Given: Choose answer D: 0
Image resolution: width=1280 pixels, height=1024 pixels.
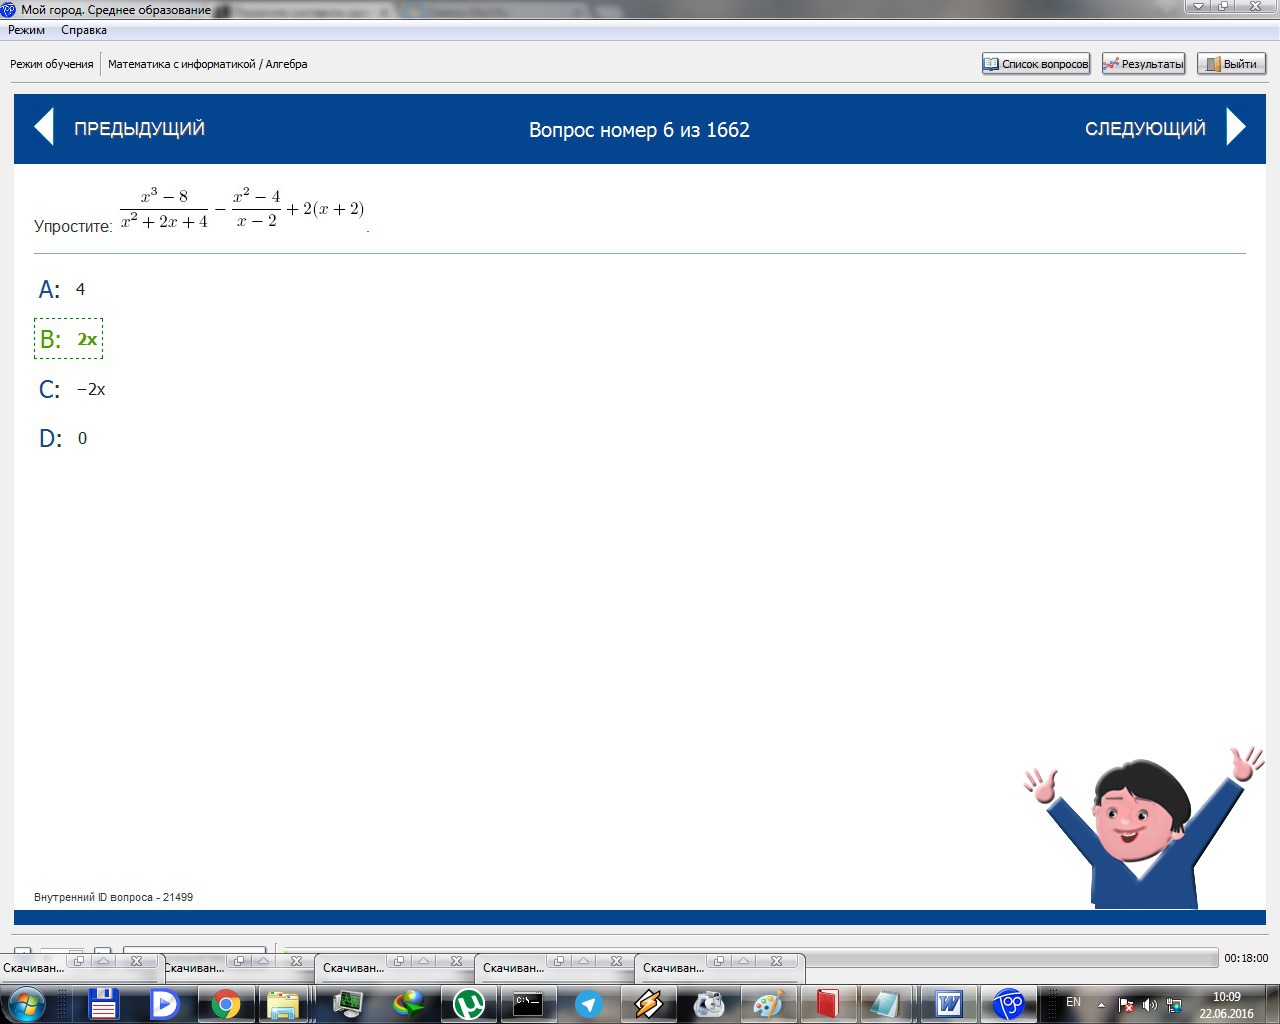Looking at the screenshot, I should [63, 438].
